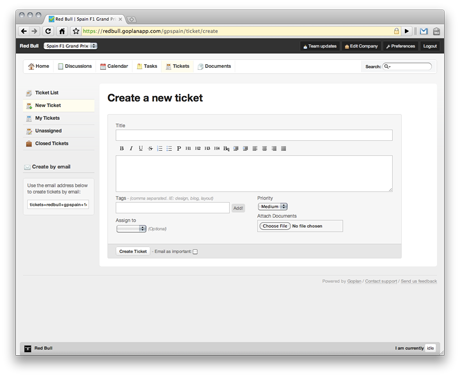
Task: Close the Red Bull browser tab
Action: [120, 19]
